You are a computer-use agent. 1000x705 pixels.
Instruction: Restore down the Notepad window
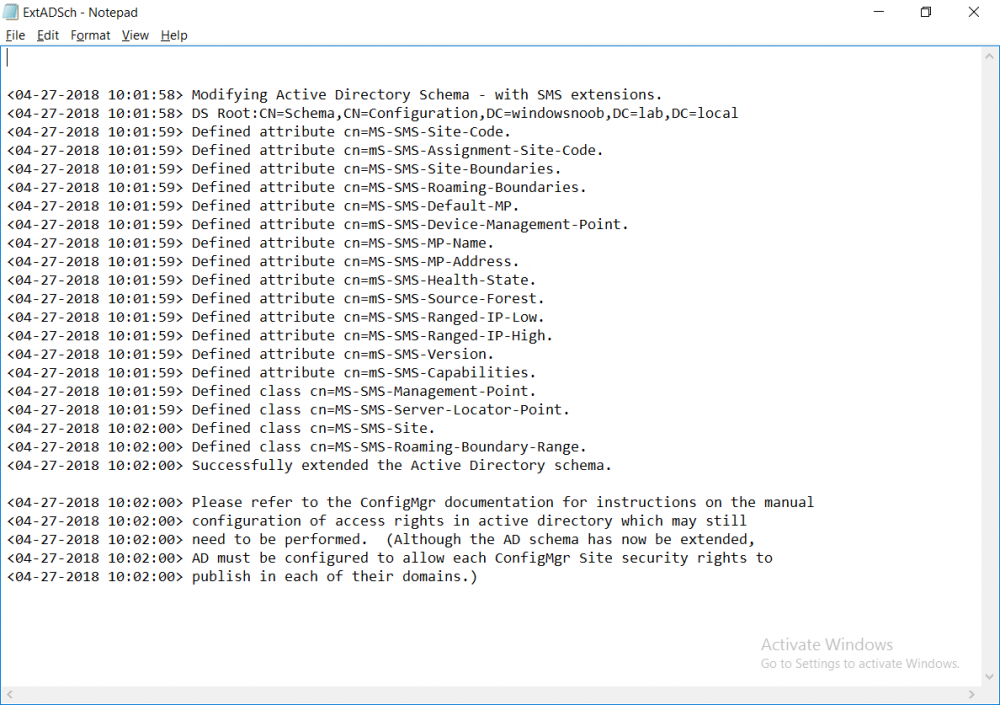click(x=926, y=12)
